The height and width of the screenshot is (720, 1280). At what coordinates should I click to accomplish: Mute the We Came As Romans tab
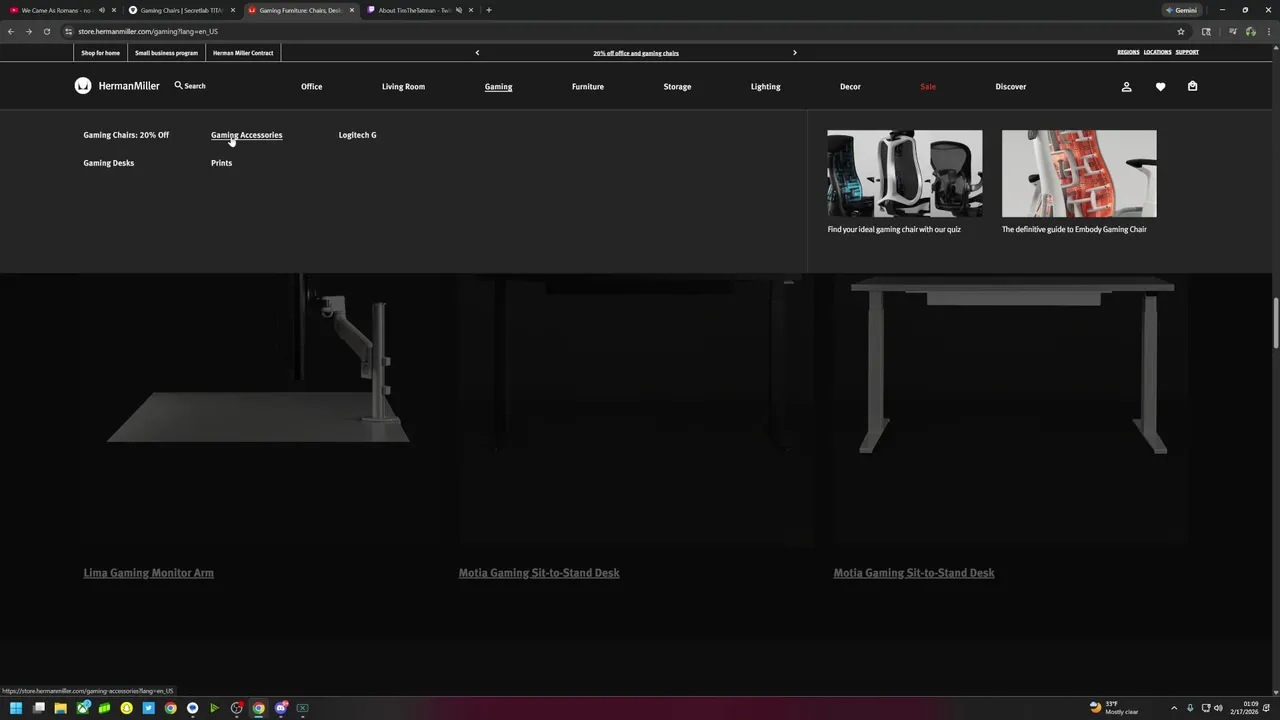point(102,10)
